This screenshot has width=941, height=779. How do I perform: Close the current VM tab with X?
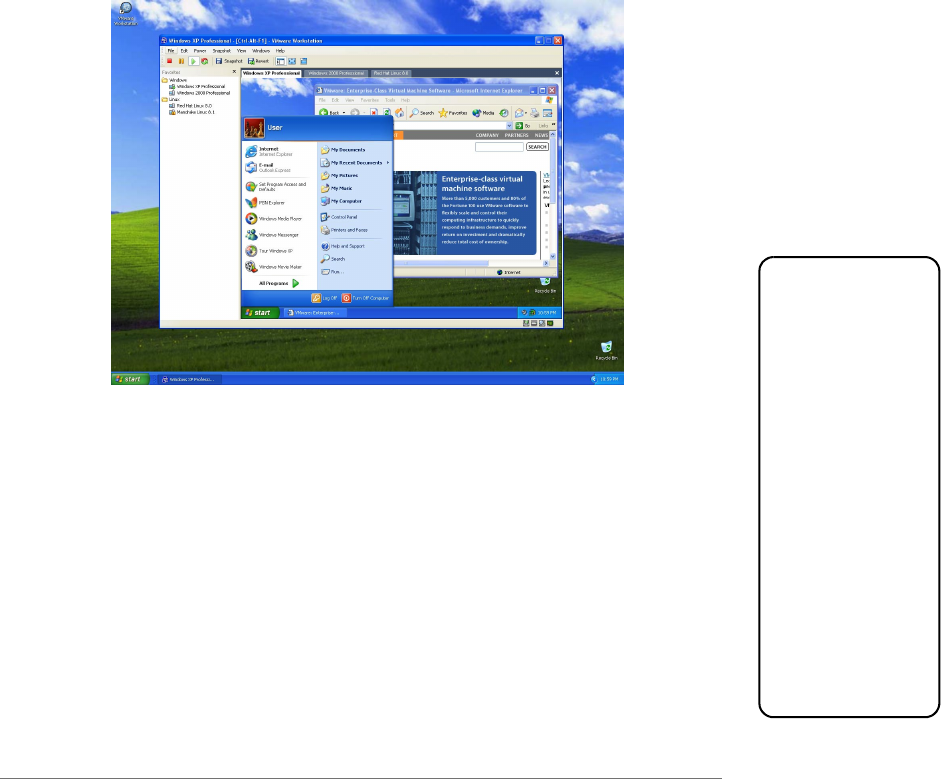click(557, 73)
